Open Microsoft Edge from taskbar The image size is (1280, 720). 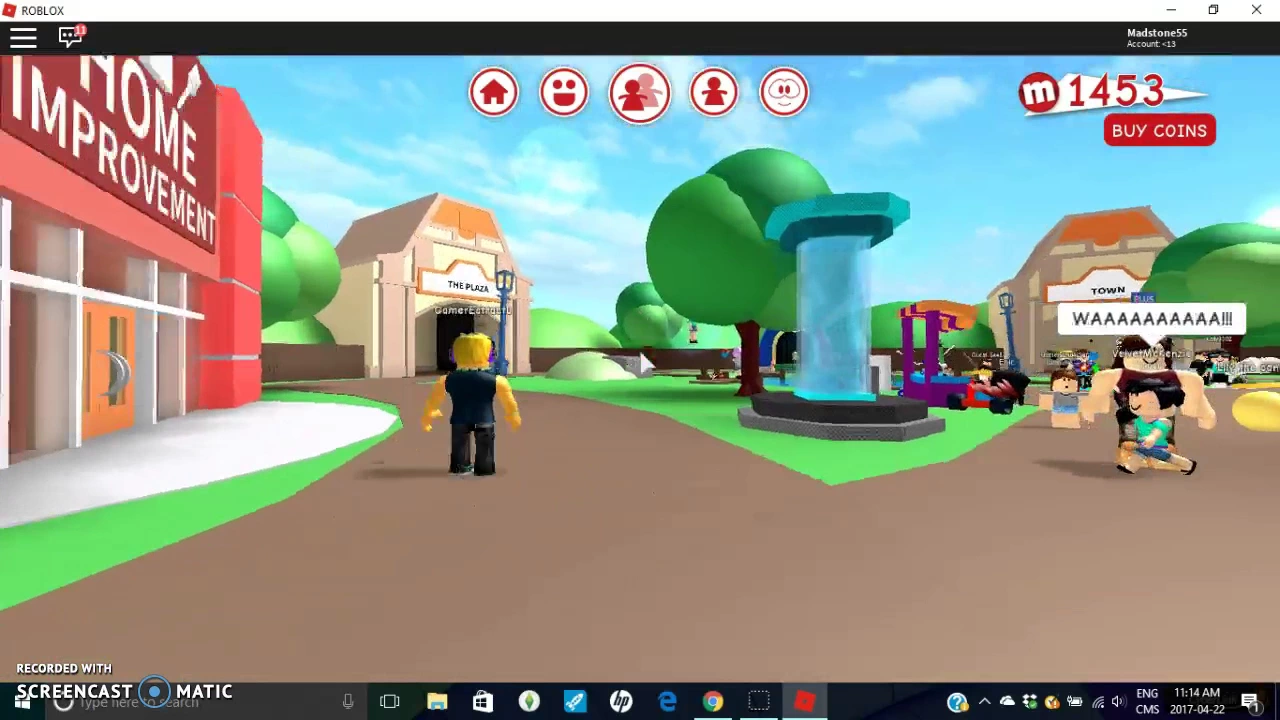coord(667,702)
